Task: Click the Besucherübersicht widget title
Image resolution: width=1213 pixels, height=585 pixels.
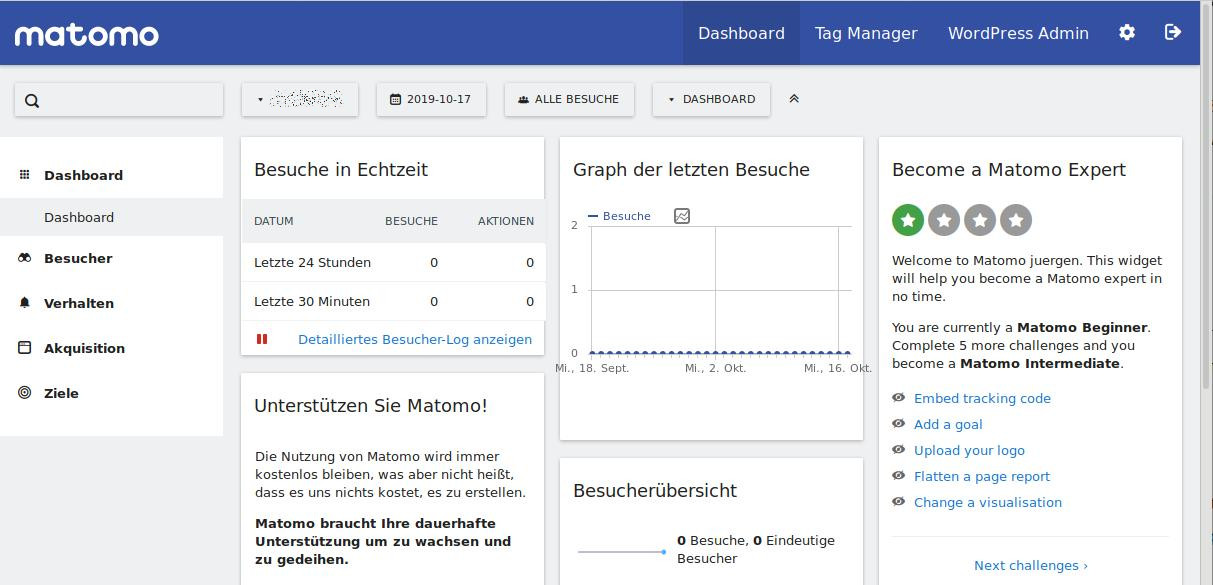Action: [655, 490]
